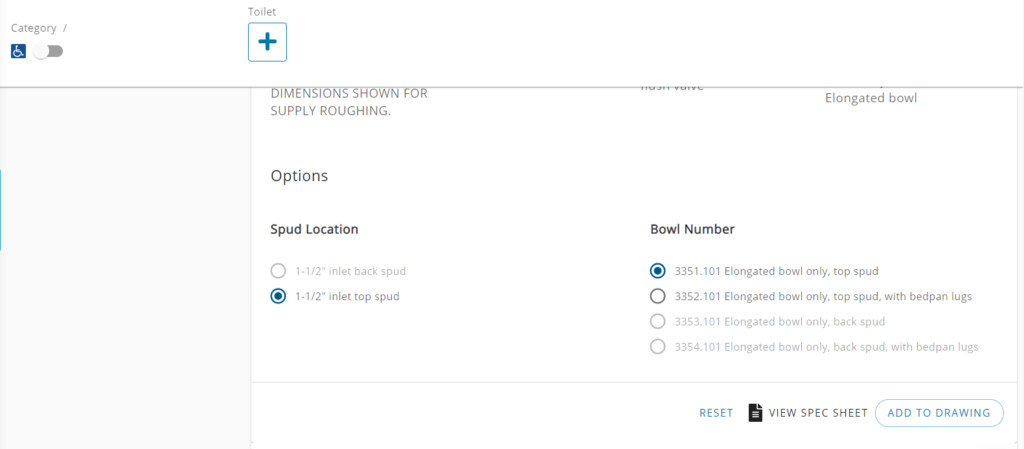Choose bowl 3352.101 with bedpan lugs

coord(658,296)
